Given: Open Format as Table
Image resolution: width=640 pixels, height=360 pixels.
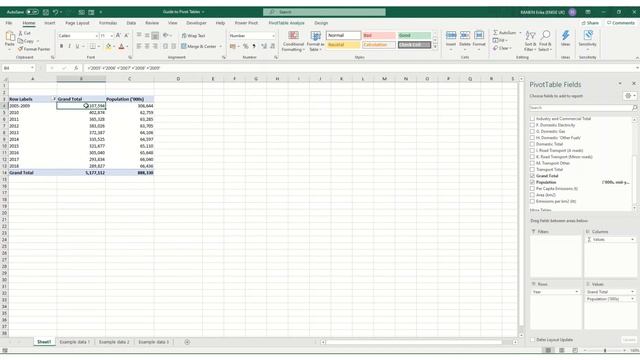Looking at the screenshot, I should [315, 41].
